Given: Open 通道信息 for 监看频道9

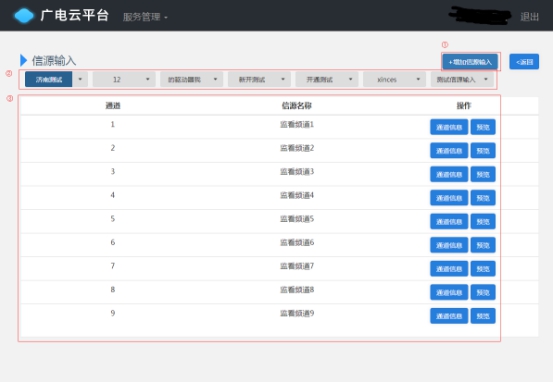Looking at the screenshot, I should [449, 316].
